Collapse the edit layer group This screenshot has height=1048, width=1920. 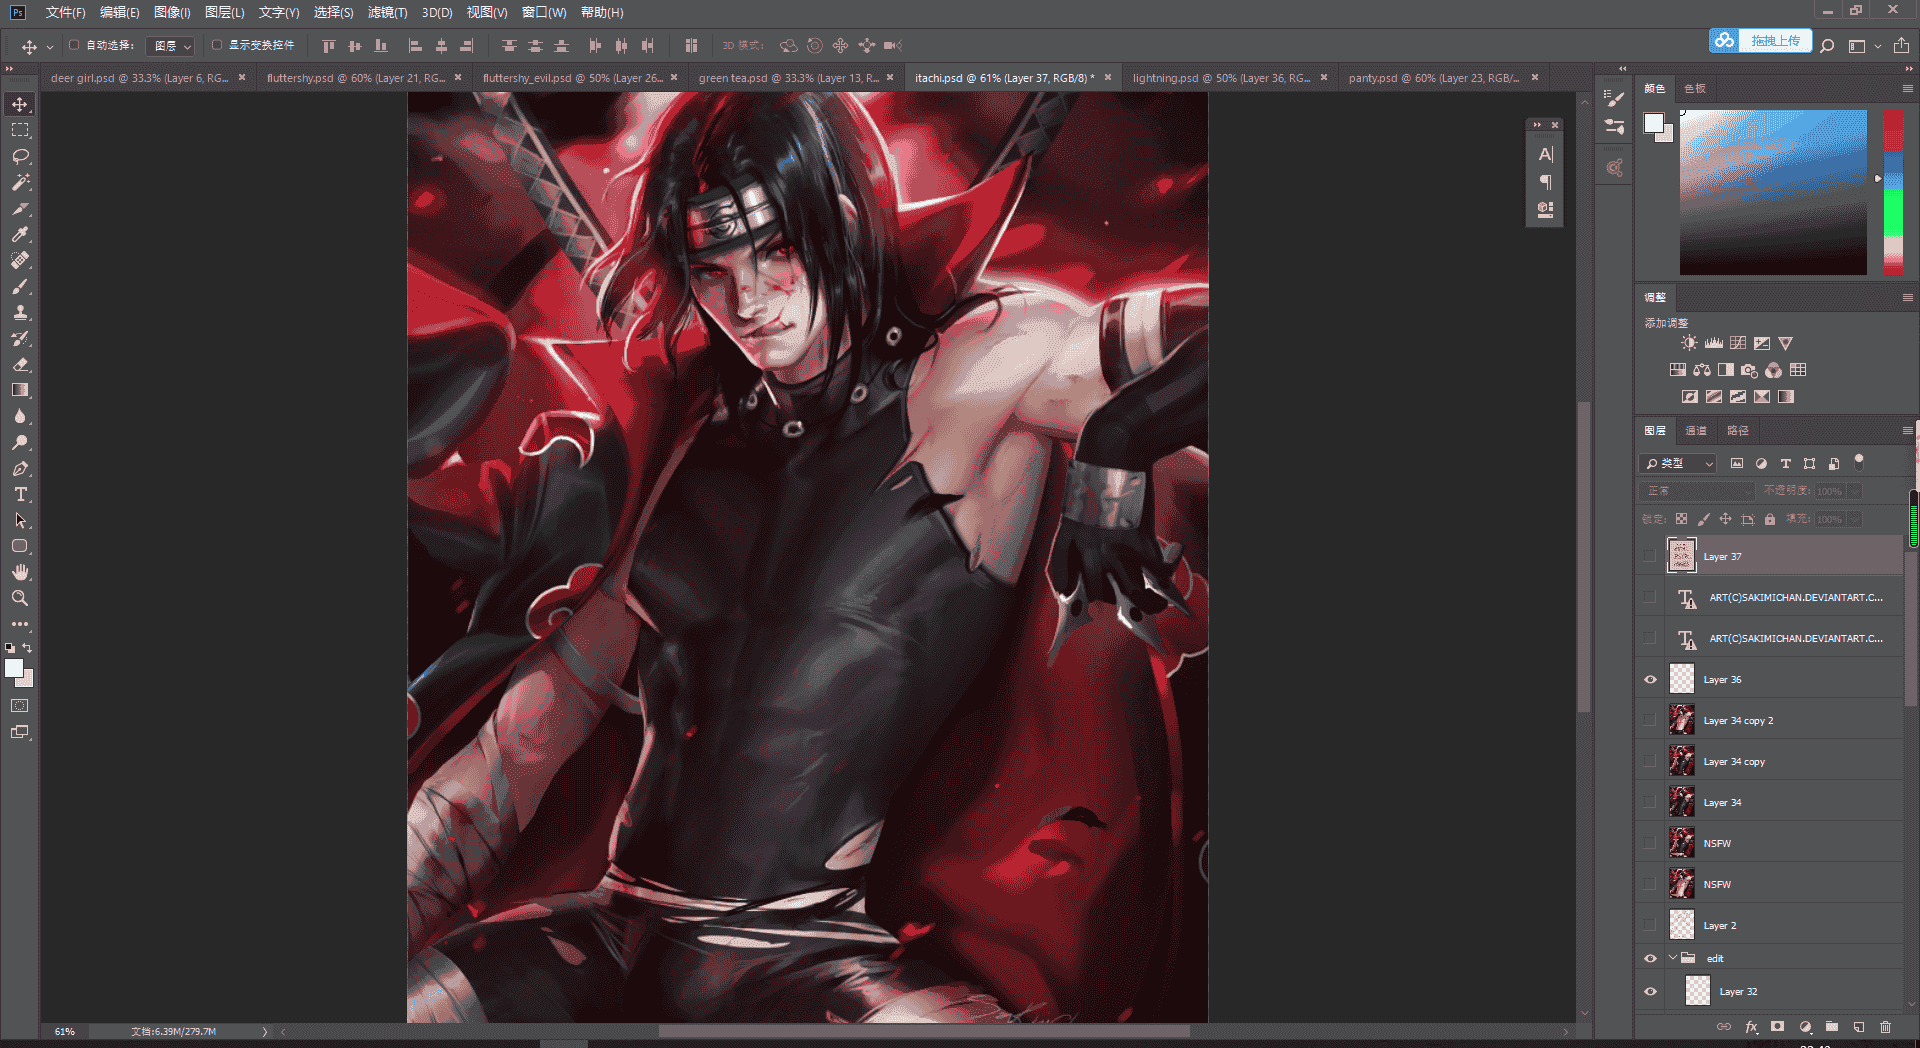click(1672, 958)
